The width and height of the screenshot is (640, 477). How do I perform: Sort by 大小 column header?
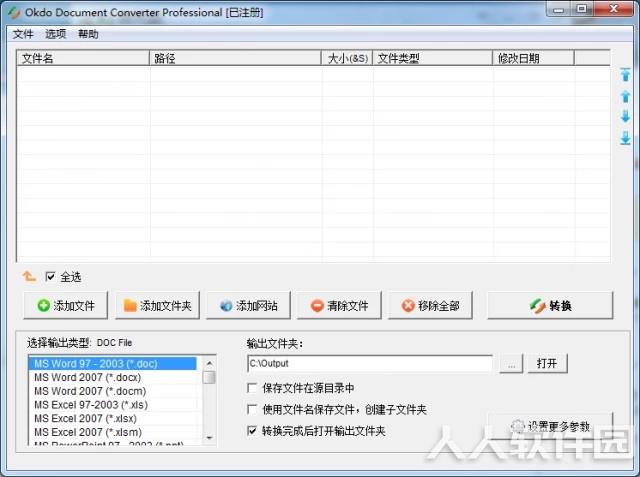(347, 58)
